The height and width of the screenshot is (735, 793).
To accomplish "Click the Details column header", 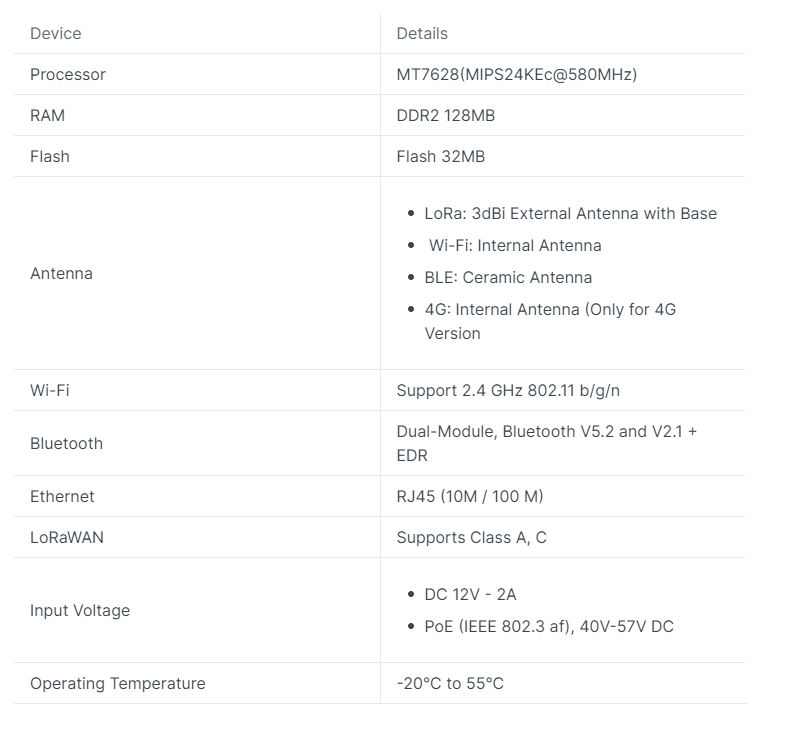I will tap(422, 33).
